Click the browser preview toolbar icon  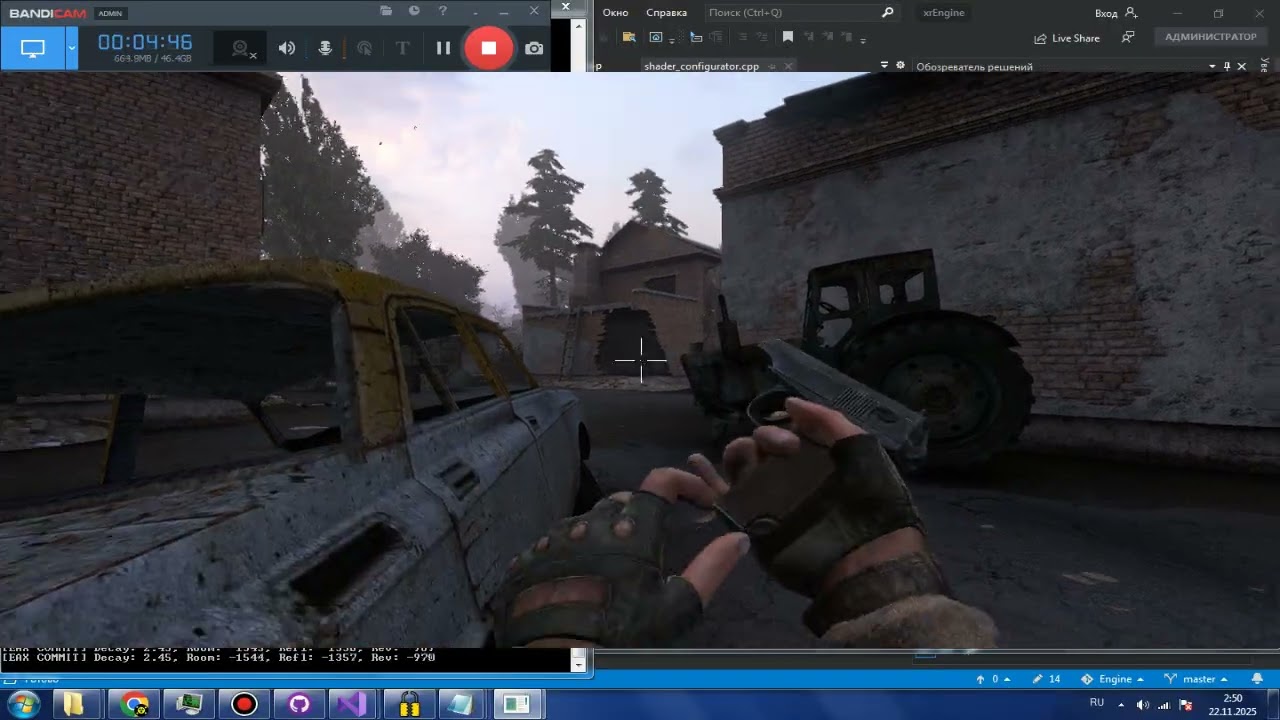pos(656,38)
